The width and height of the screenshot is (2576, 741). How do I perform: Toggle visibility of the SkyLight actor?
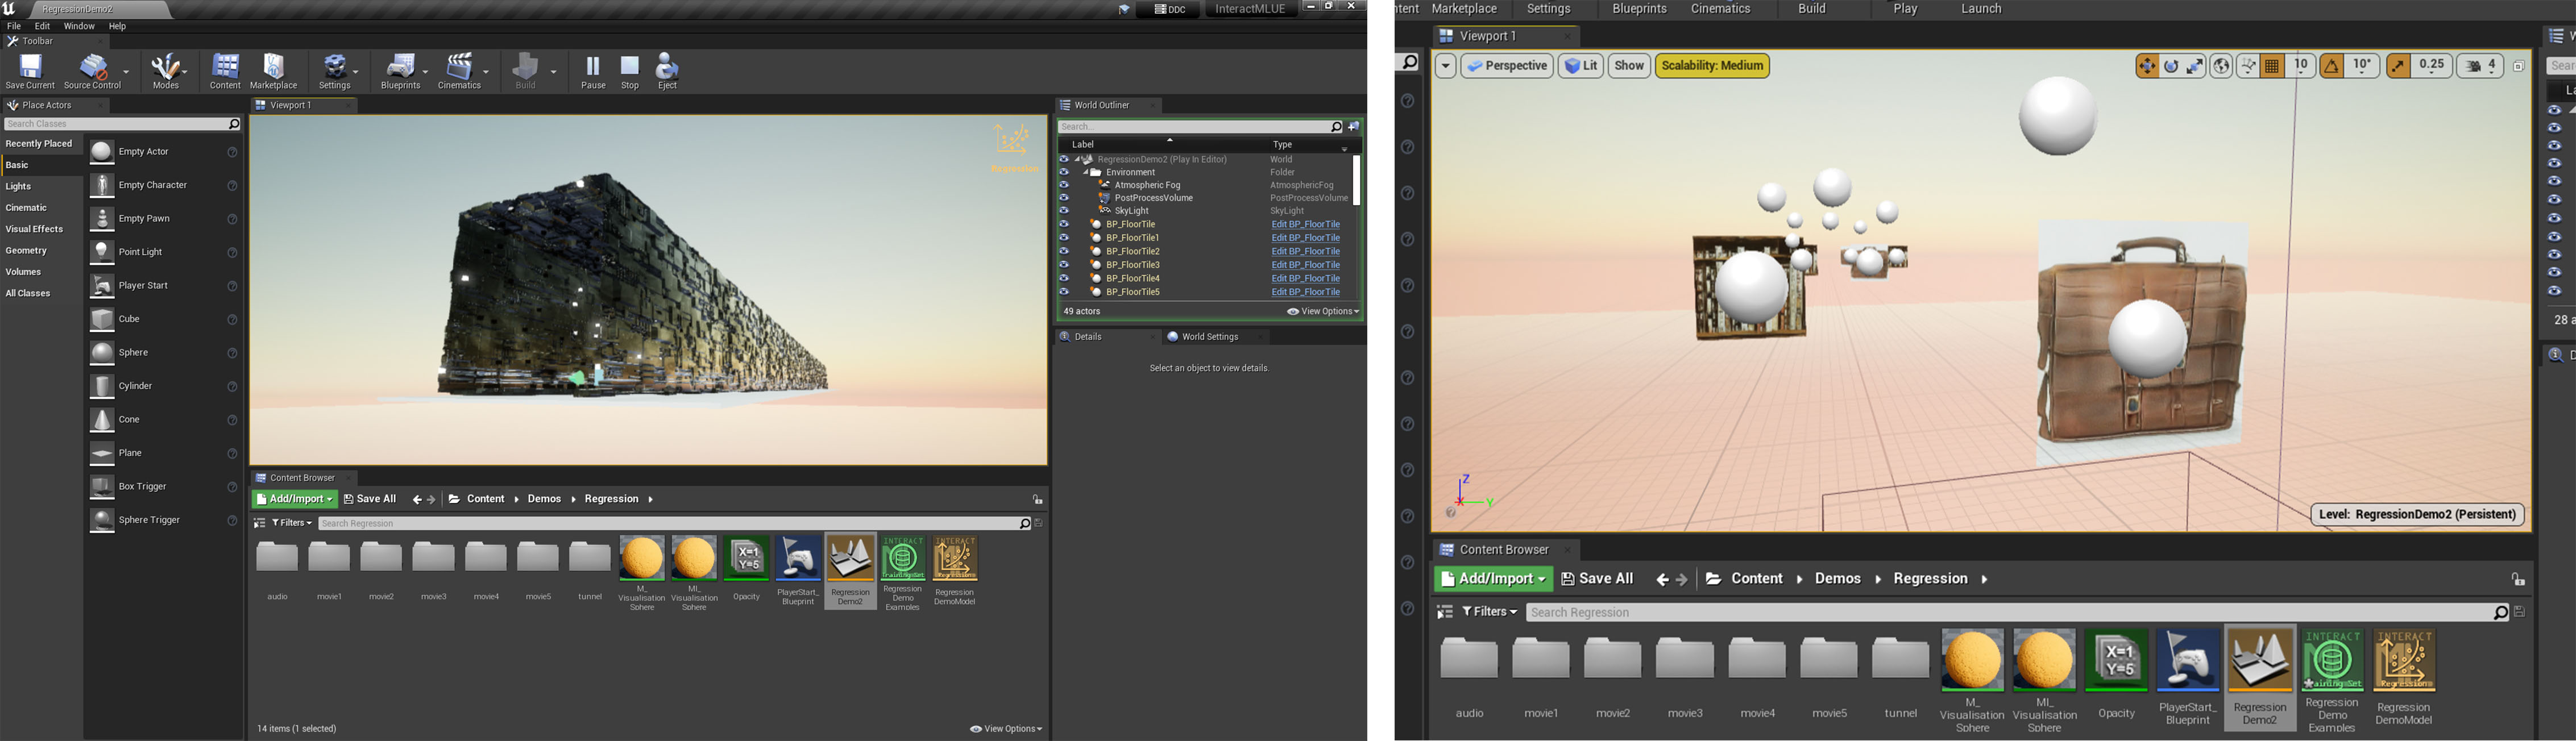[x=1065, y=210]
